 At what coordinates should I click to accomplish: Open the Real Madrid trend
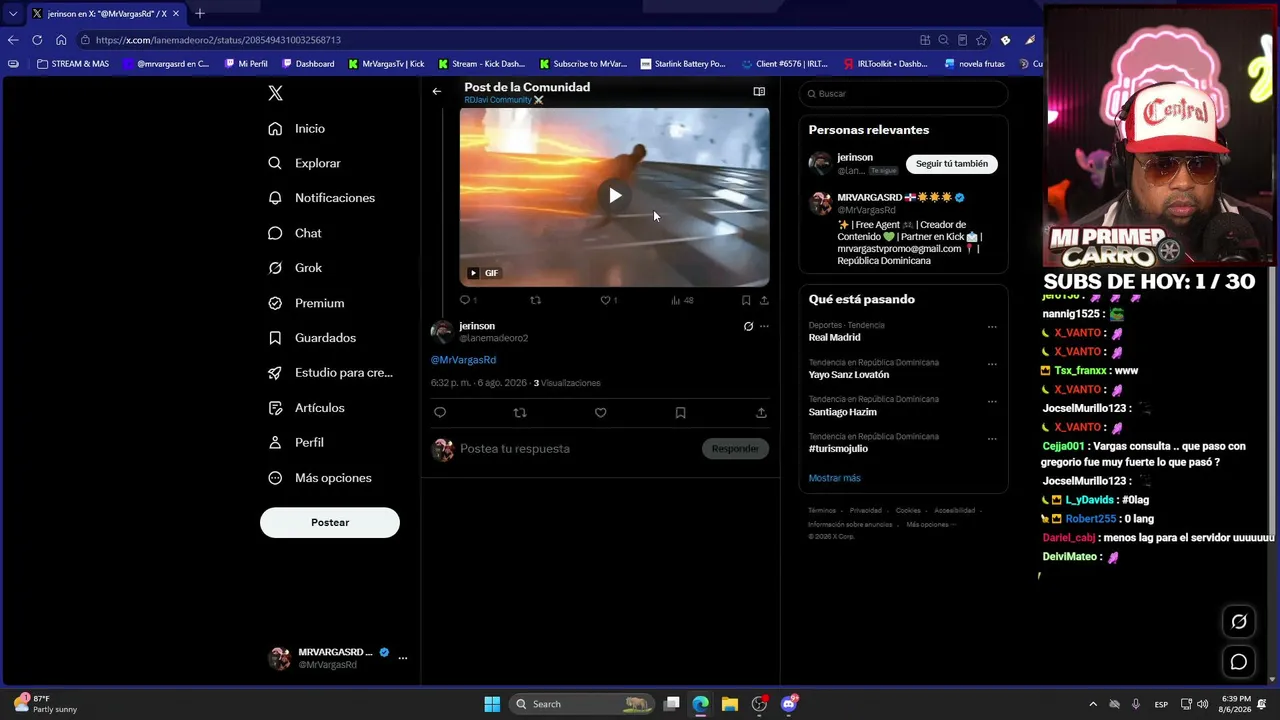834,338
